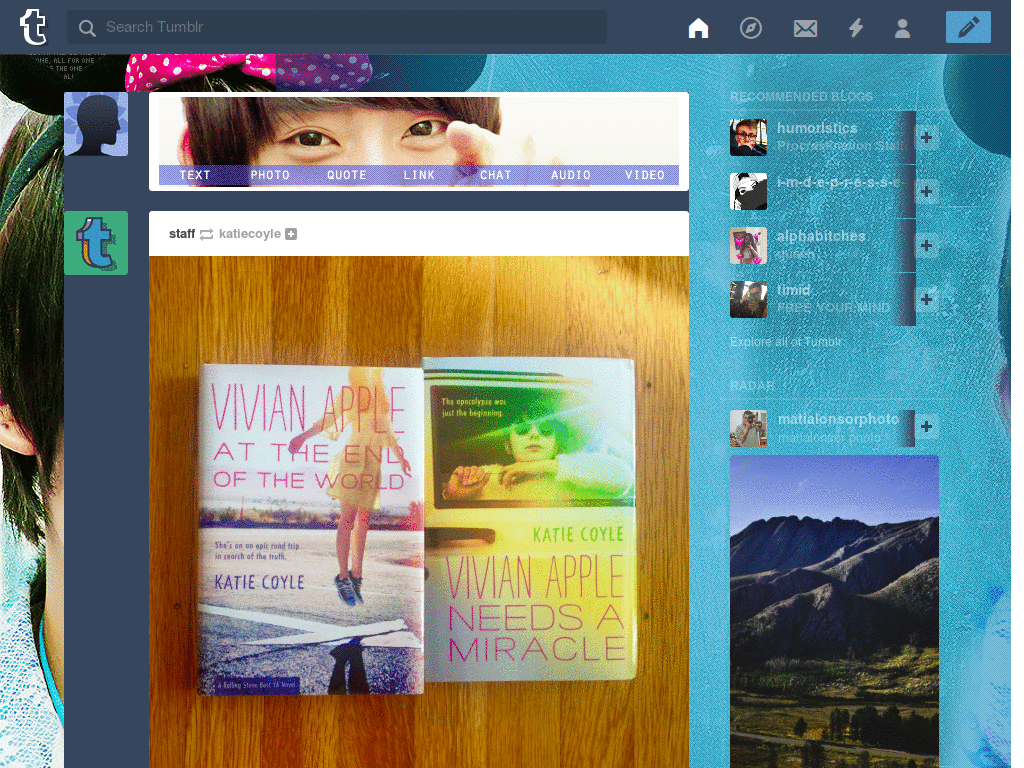Click the search magnifier icon
Screen dimensions: 1024x768
[87, 28]
